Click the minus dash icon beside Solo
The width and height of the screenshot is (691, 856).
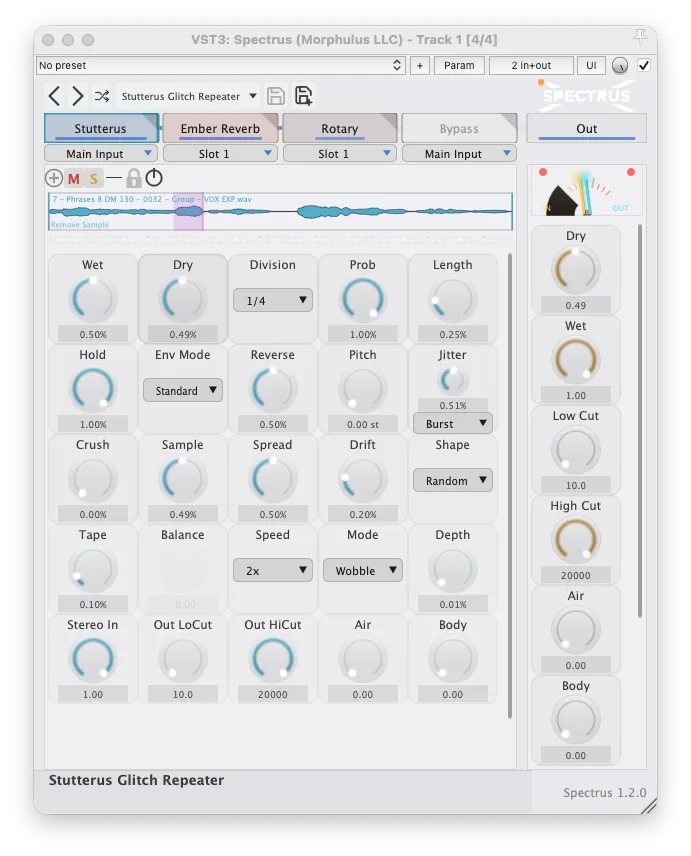click(x=114, y=178)
